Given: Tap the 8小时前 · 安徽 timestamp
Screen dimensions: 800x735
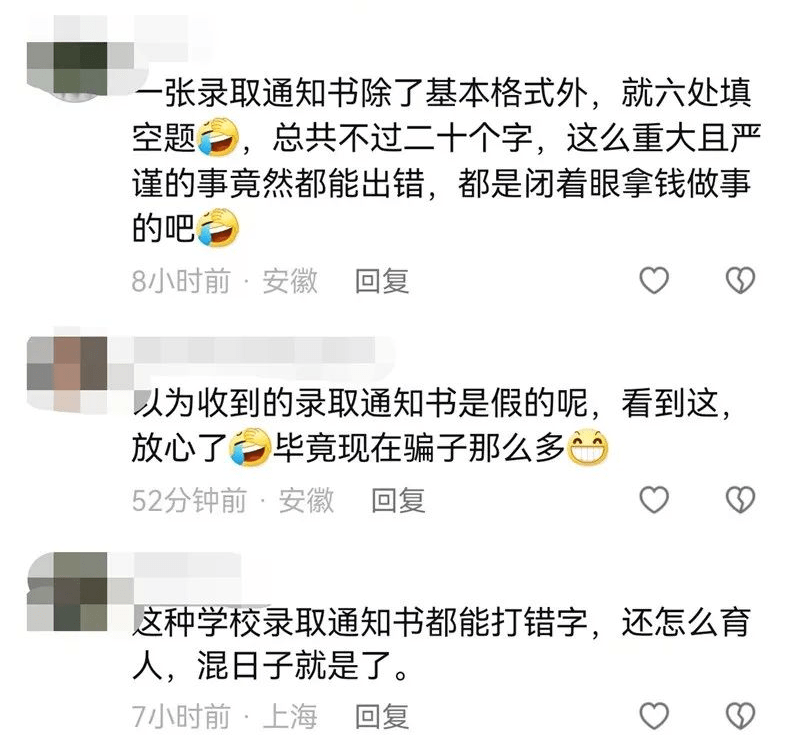Looking at the screenshot, I should point(224,281).
